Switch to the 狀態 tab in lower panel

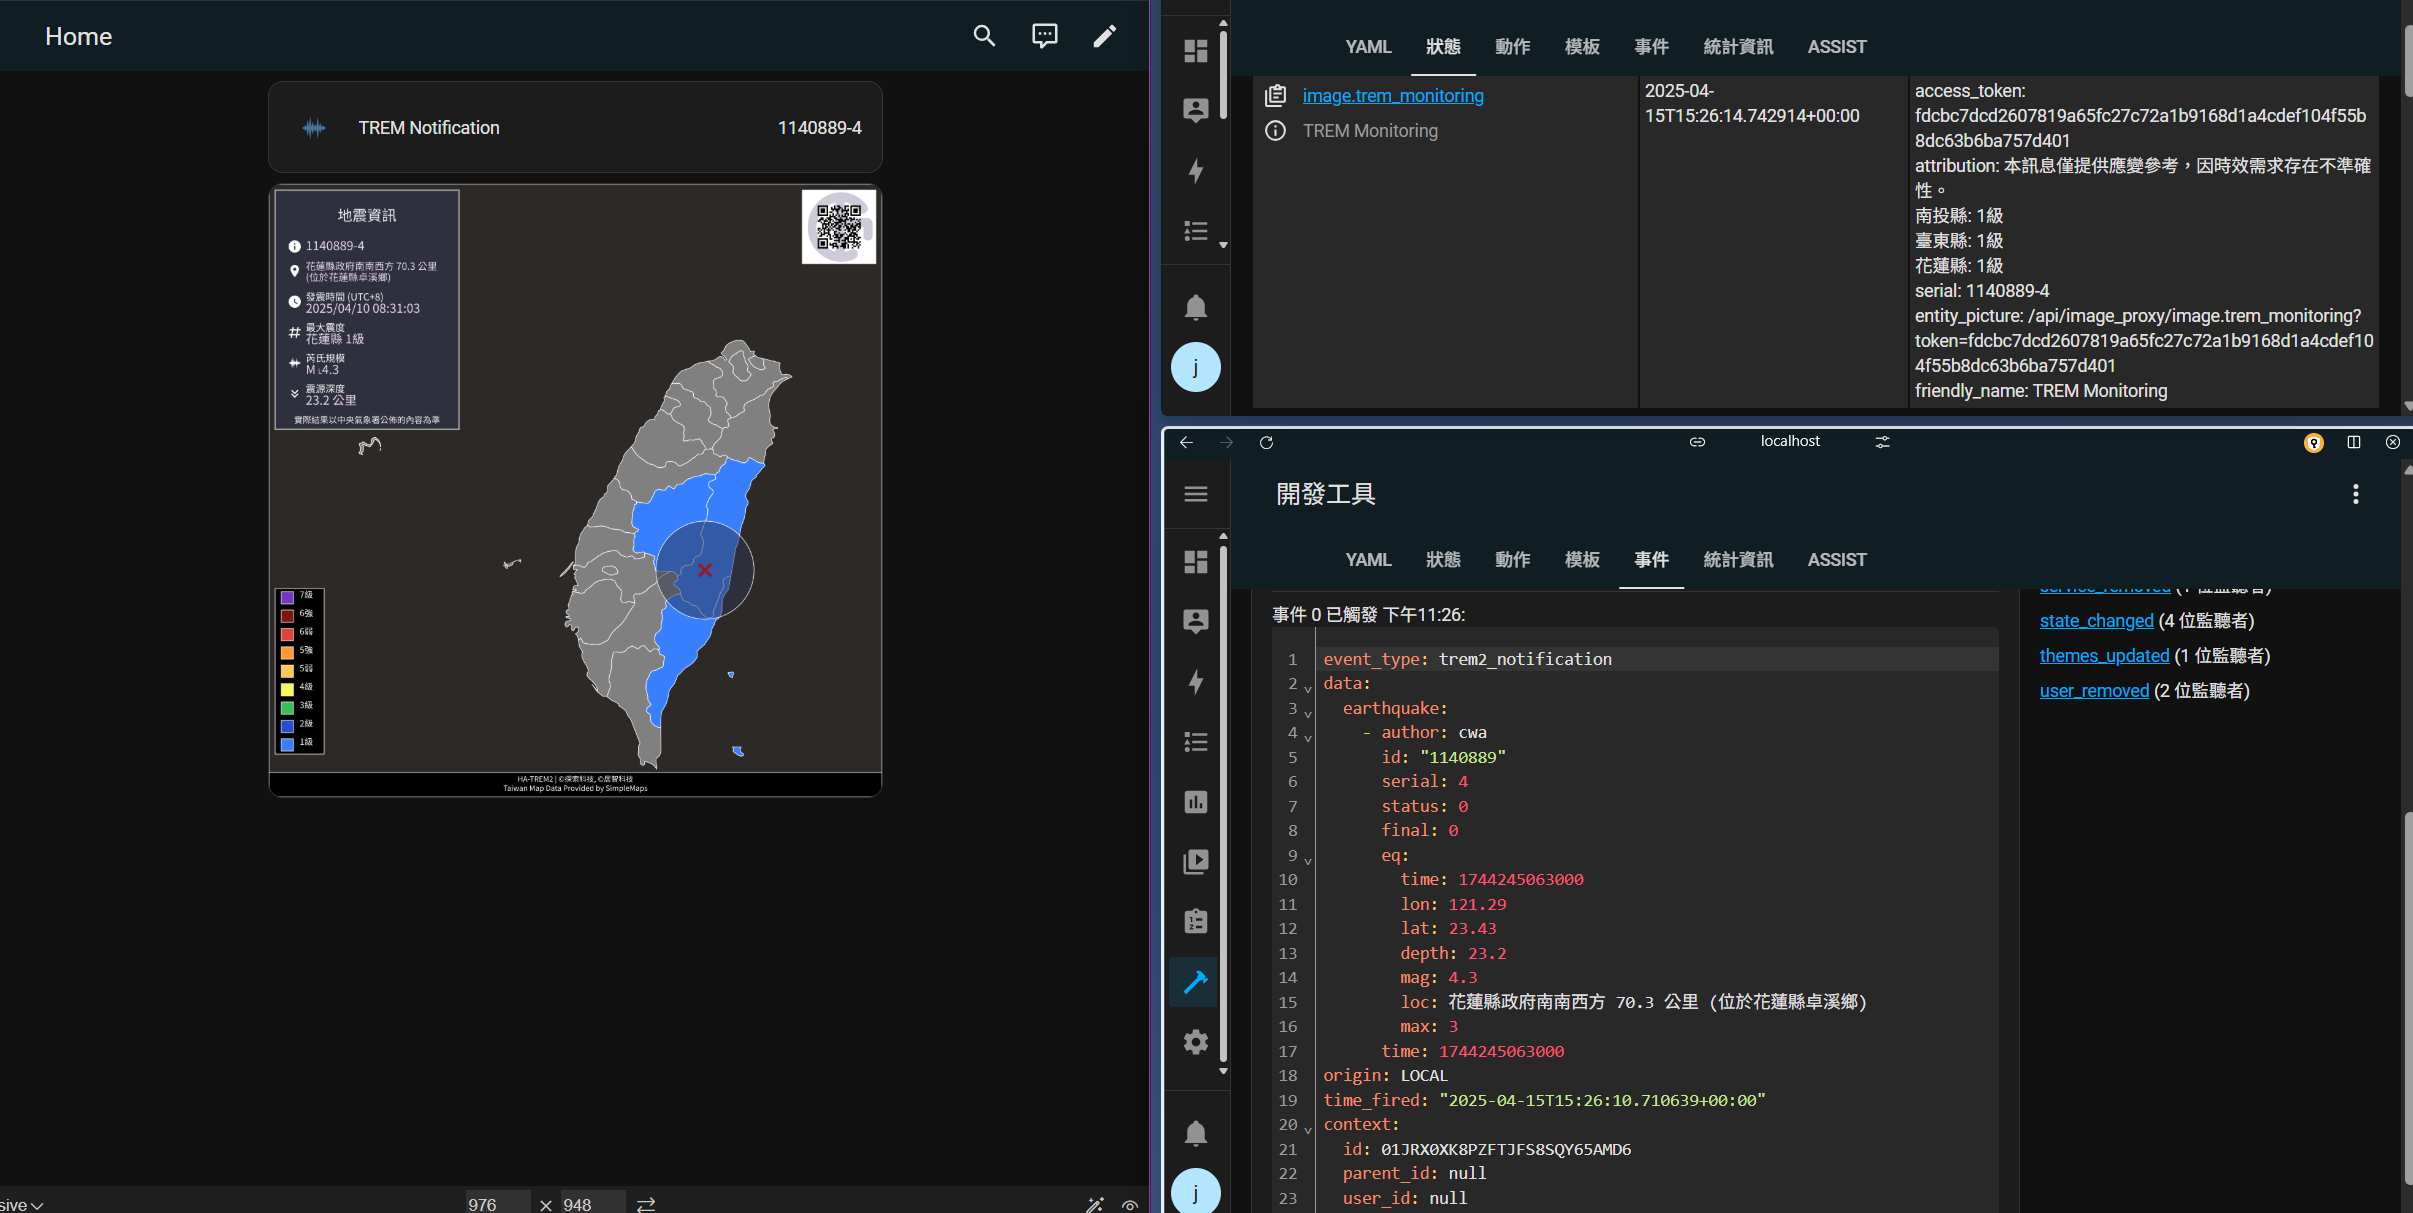1442,560
